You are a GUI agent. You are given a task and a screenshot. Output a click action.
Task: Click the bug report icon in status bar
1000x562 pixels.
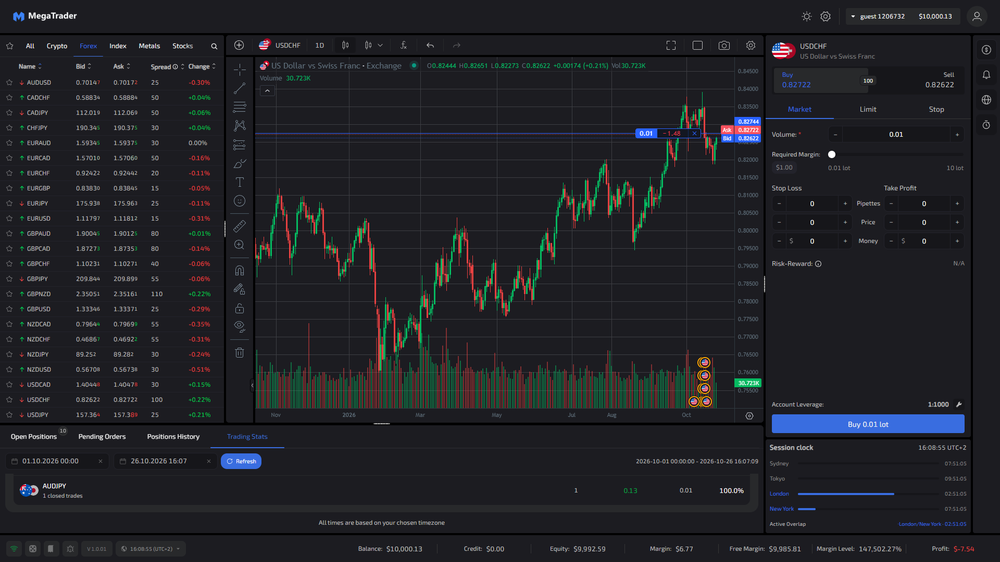click(70, 549)
